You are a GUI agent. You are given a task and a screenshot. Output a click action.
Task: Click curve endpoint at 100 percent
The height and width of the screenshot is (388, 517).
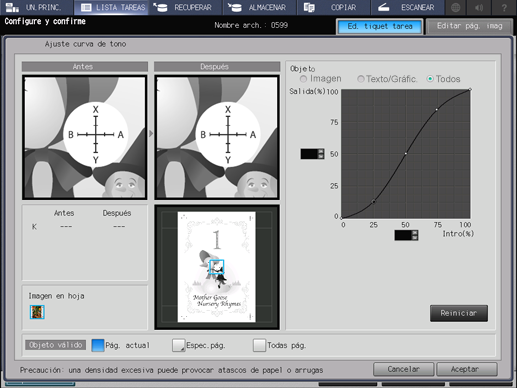point(470,89)
